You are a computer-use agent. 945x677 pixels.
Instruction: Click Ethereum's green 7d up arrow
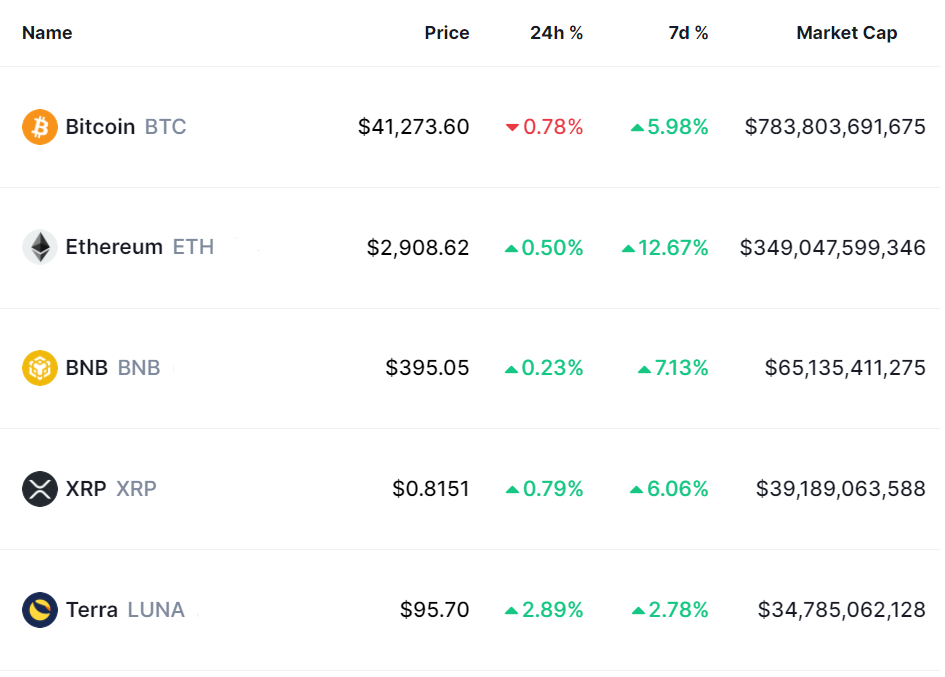(x=628, y=248)
